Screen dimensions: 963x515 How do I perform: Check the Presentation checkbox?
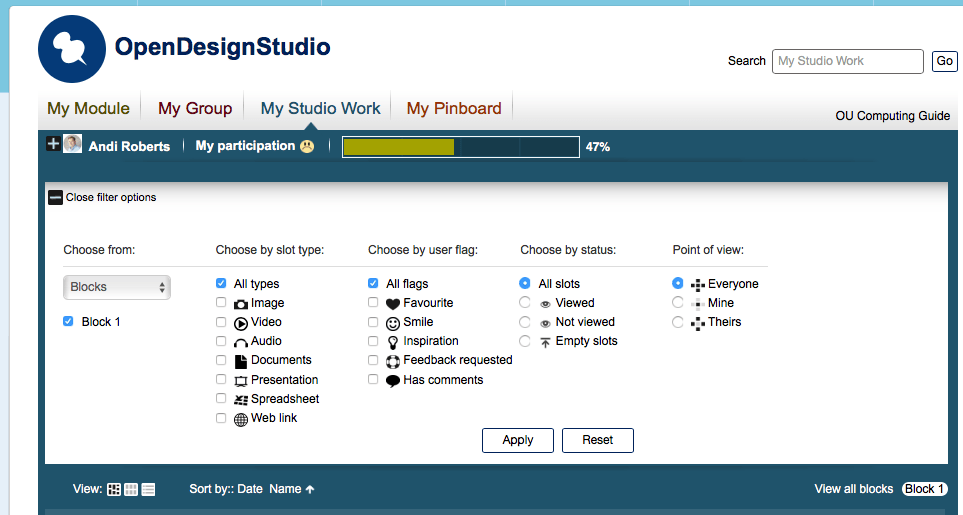point(221,379)
